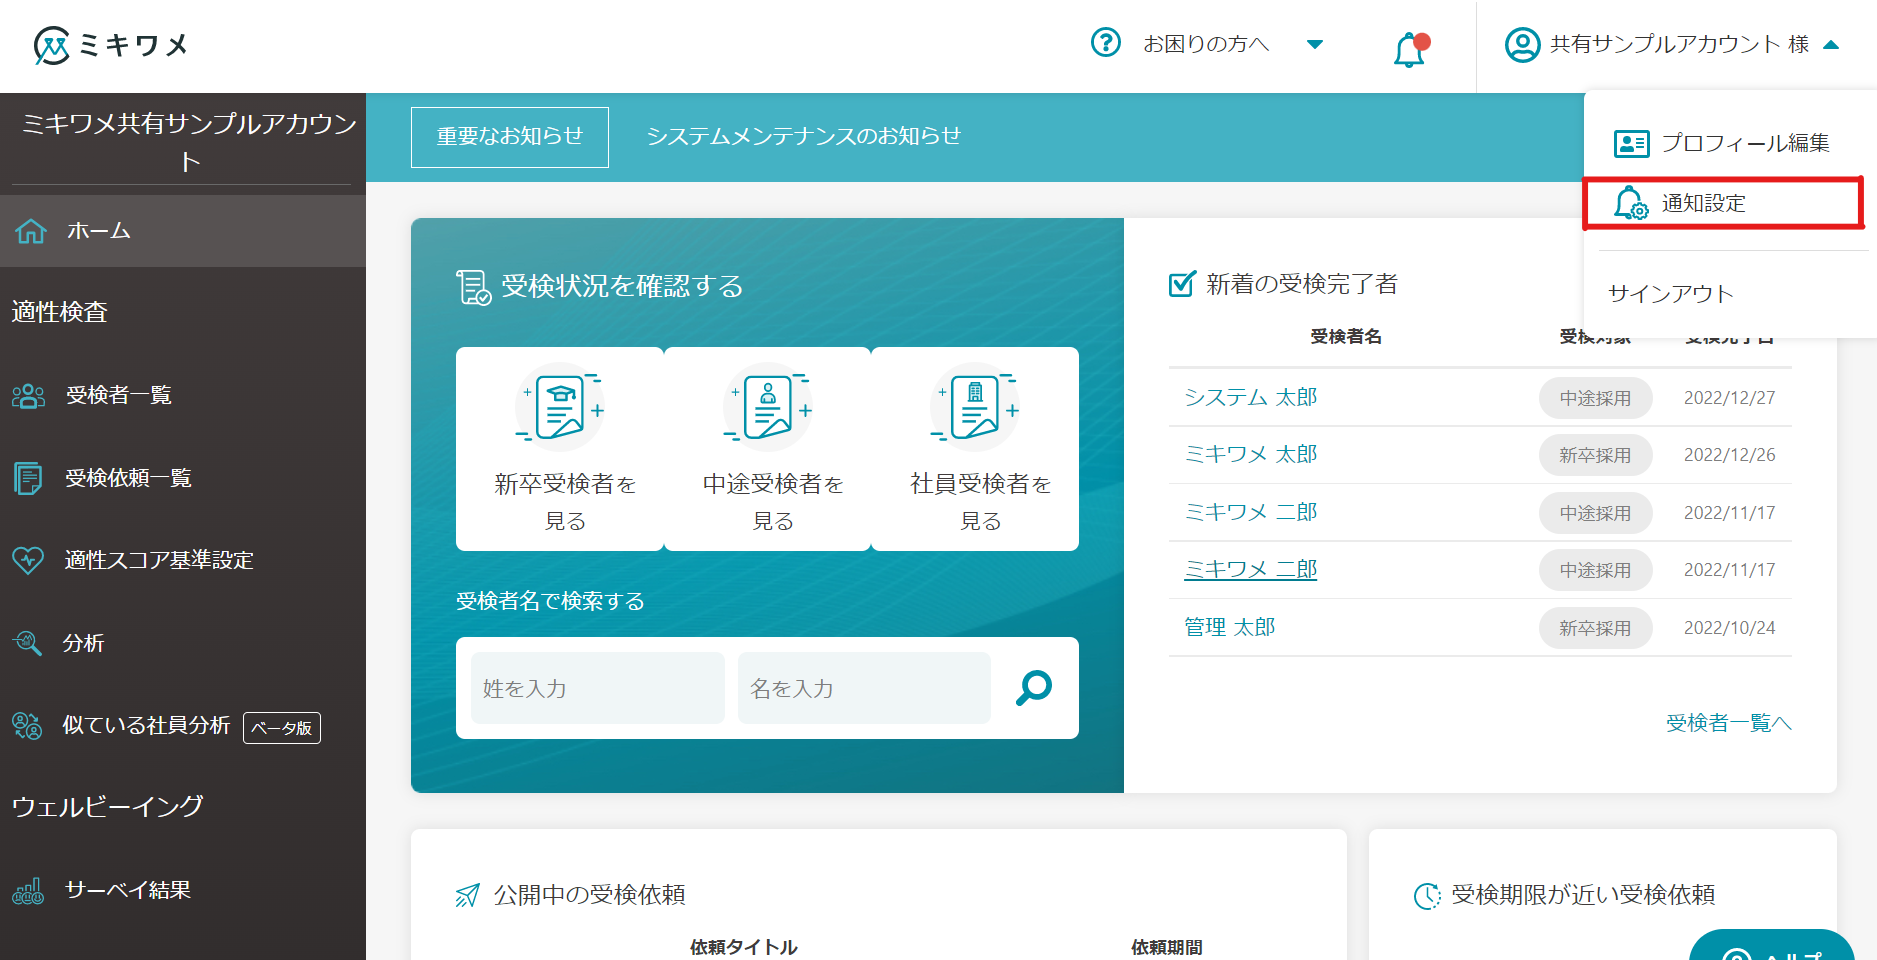Click the 姓を入力 input field

point(597,688)
